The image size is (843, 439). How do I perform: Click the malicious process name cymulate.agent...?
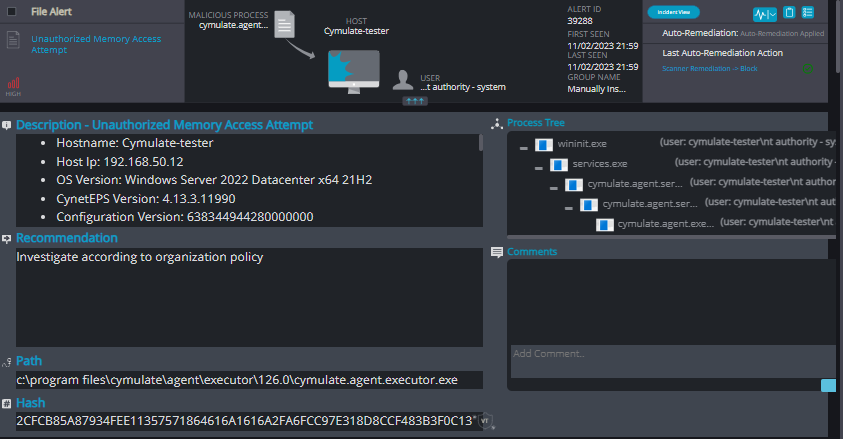tap(233, 25)
